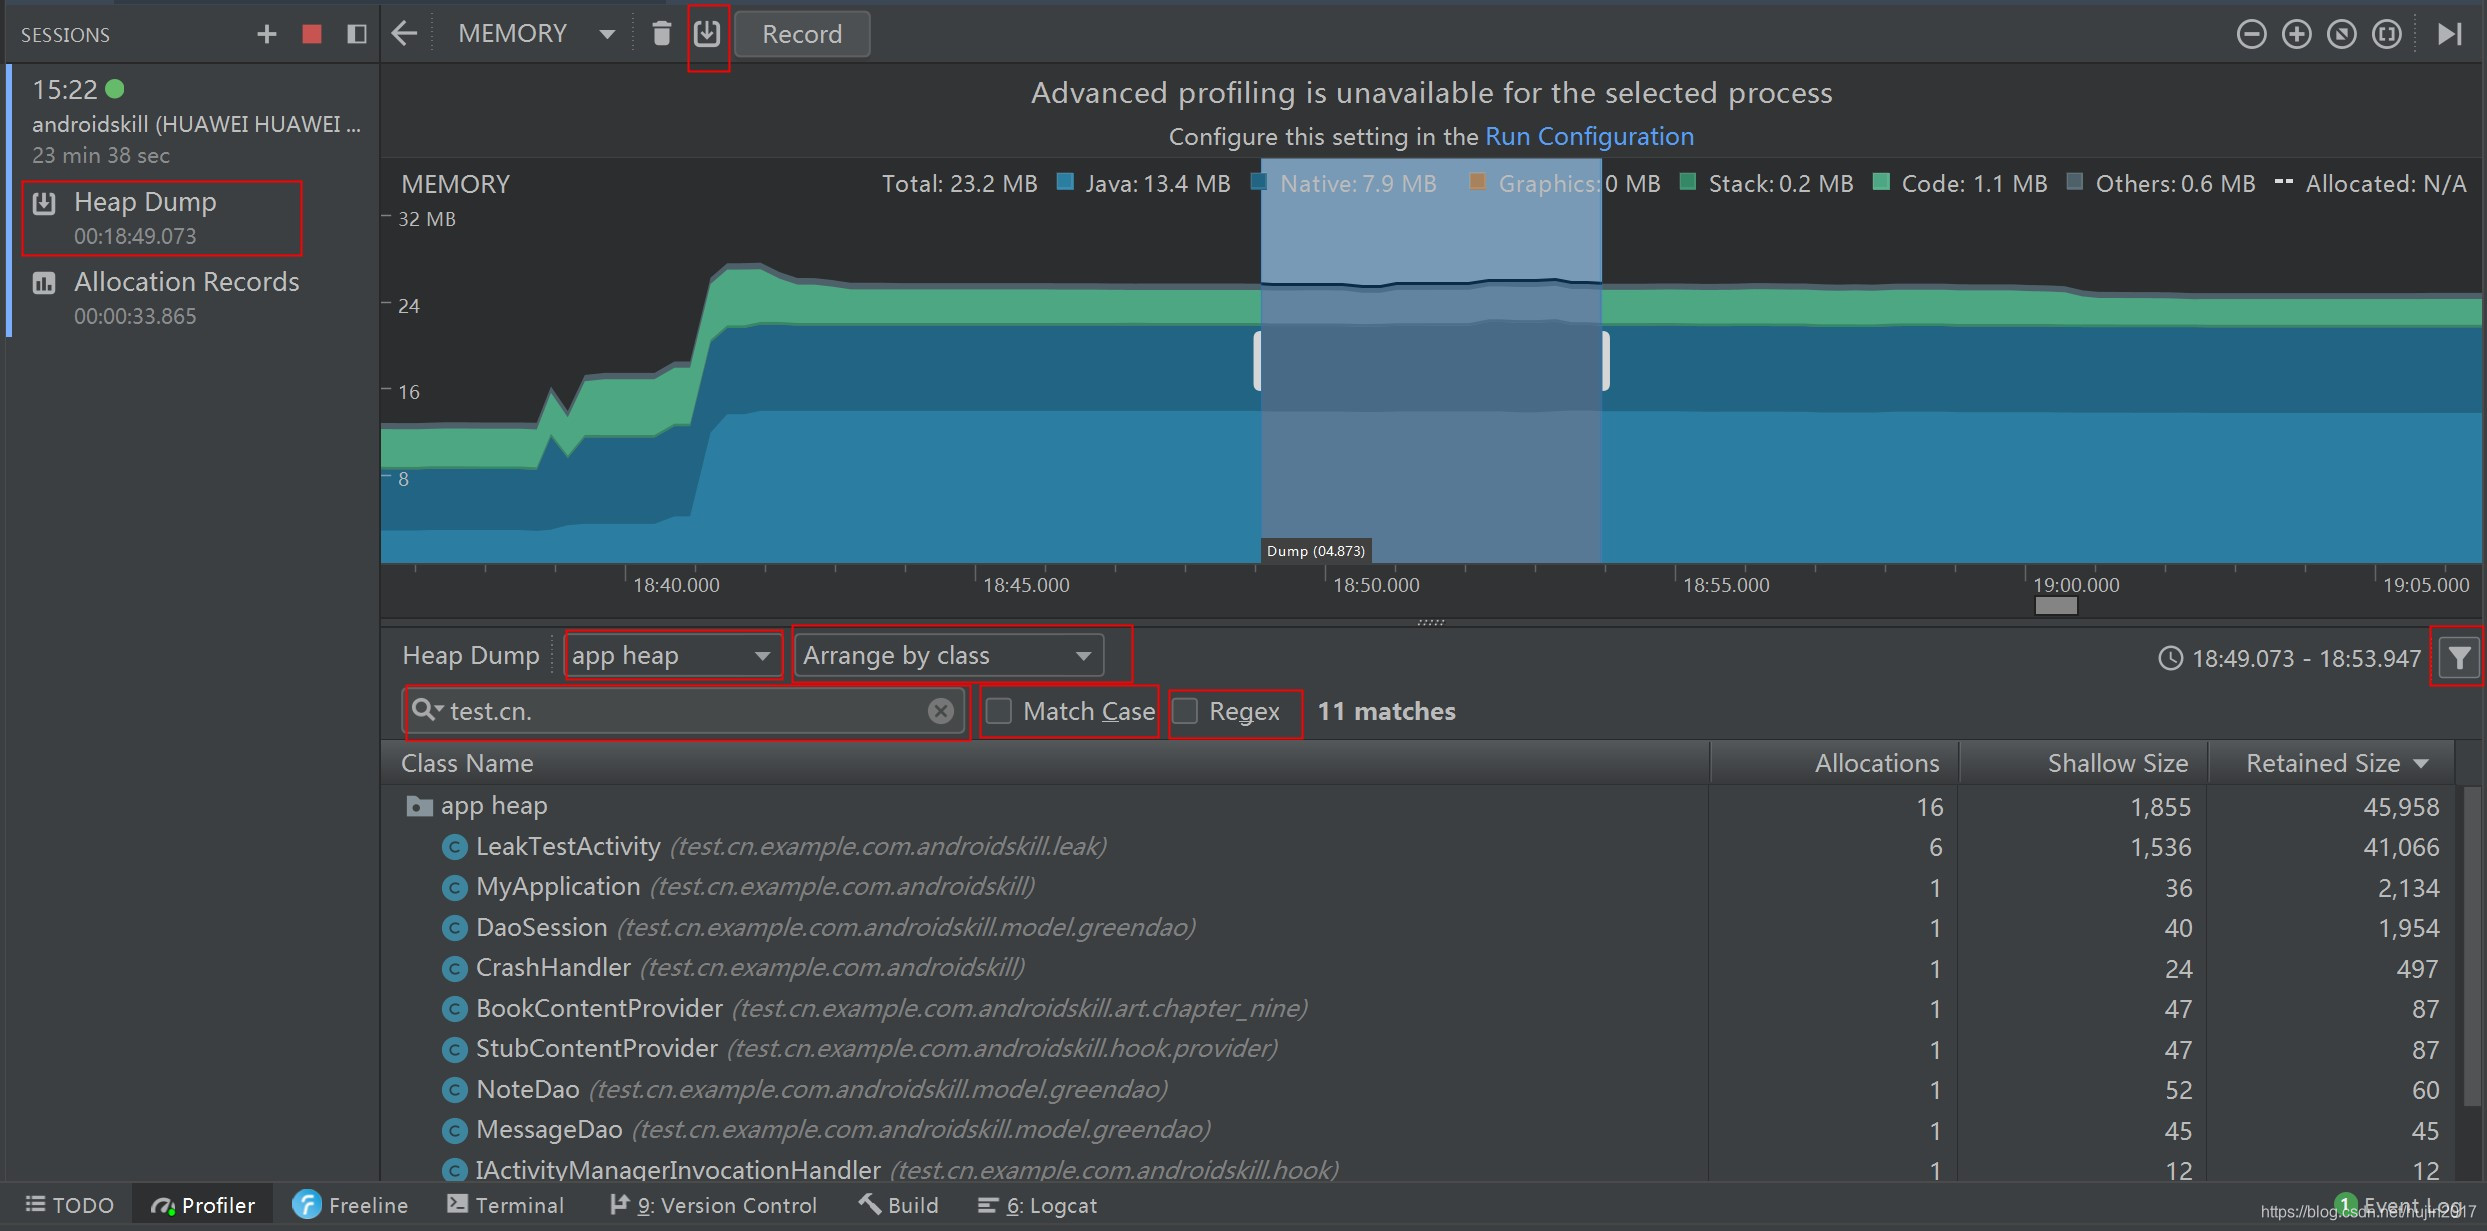The image size is (2487, 1231).
Task: Enable the Regex checkbox
Action: pyautogui.click(x=1185, y=711)
